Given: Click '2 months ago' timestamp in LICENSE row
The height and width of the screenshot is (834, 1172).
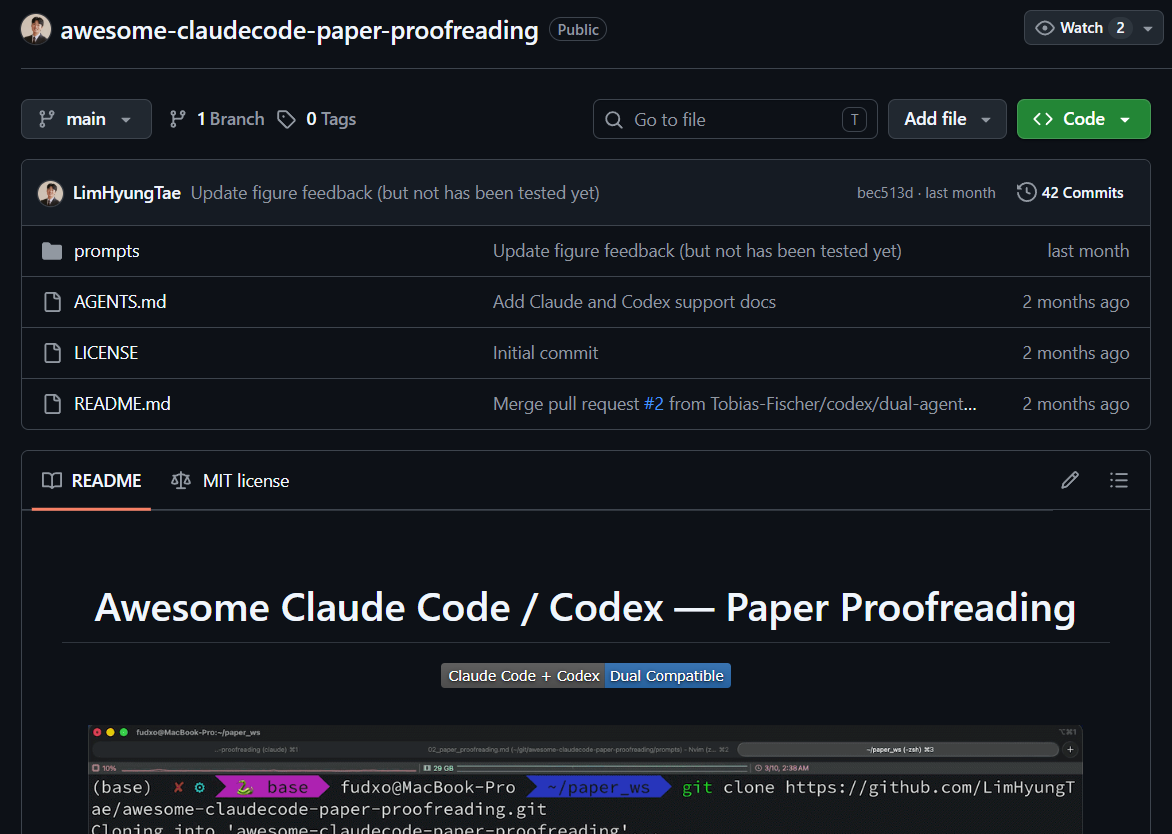Looking at the screenshot, I should (x=1076, y=353).
